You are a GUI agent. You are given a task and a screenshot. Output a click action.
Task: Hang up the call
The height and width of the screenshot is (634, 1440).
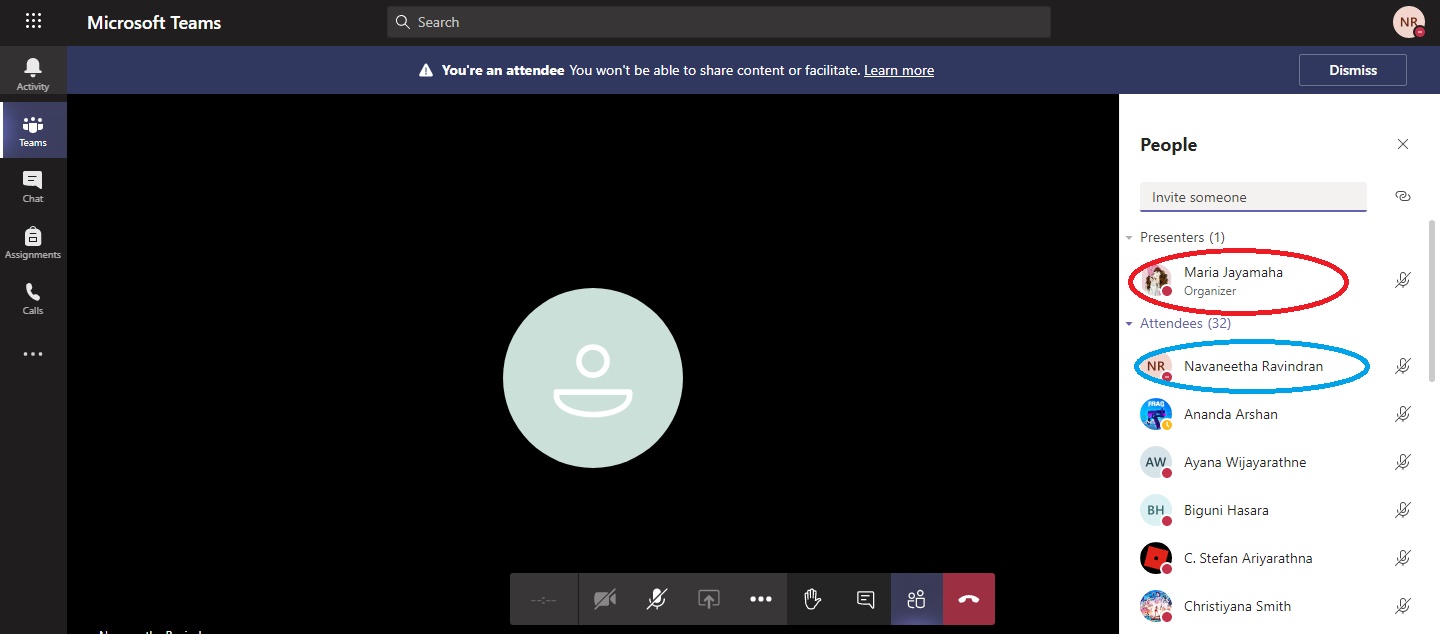(x=968, y=598)
